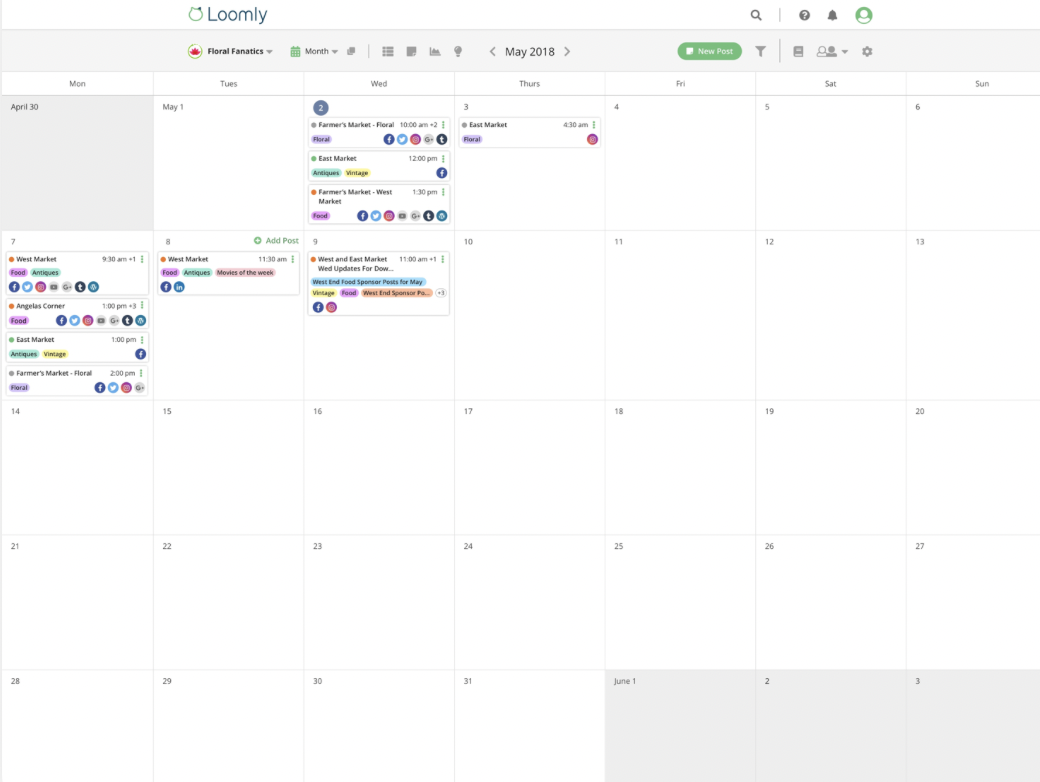
Task: Click the Loomly logo
Action: (x=228, y=14)
